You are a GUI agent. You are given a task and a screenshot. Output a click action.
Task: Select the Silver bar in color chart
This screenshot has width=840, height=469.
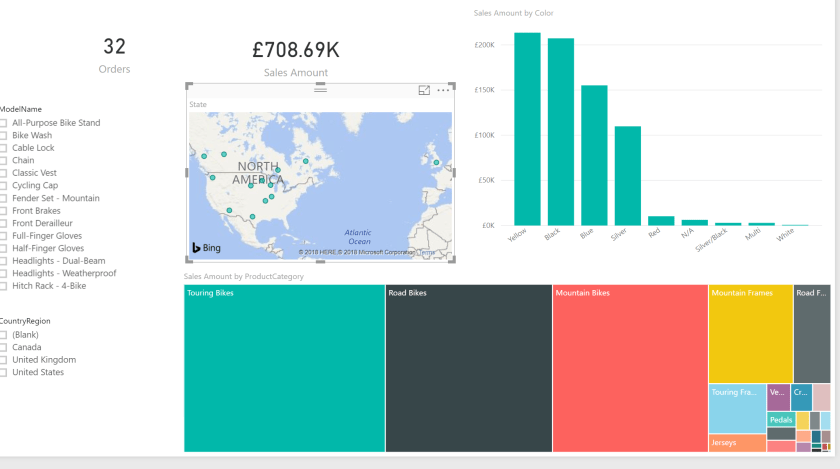pos(627,175)
